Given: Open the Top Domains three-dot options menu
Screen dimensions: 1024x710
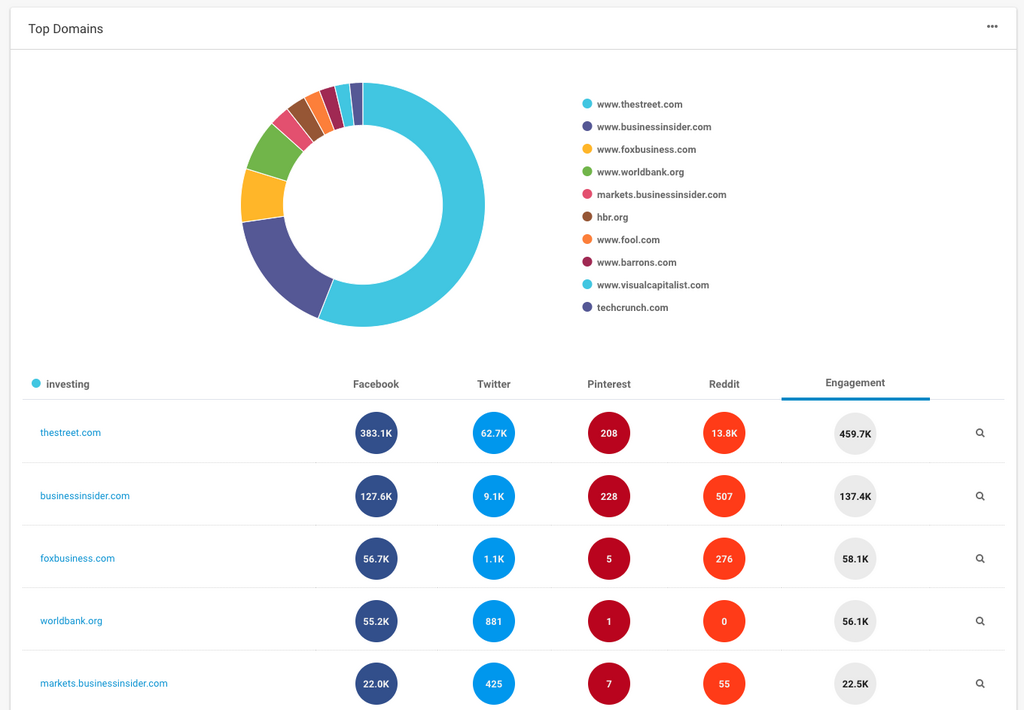Looking at the screenshot, I should pos(992,27).
